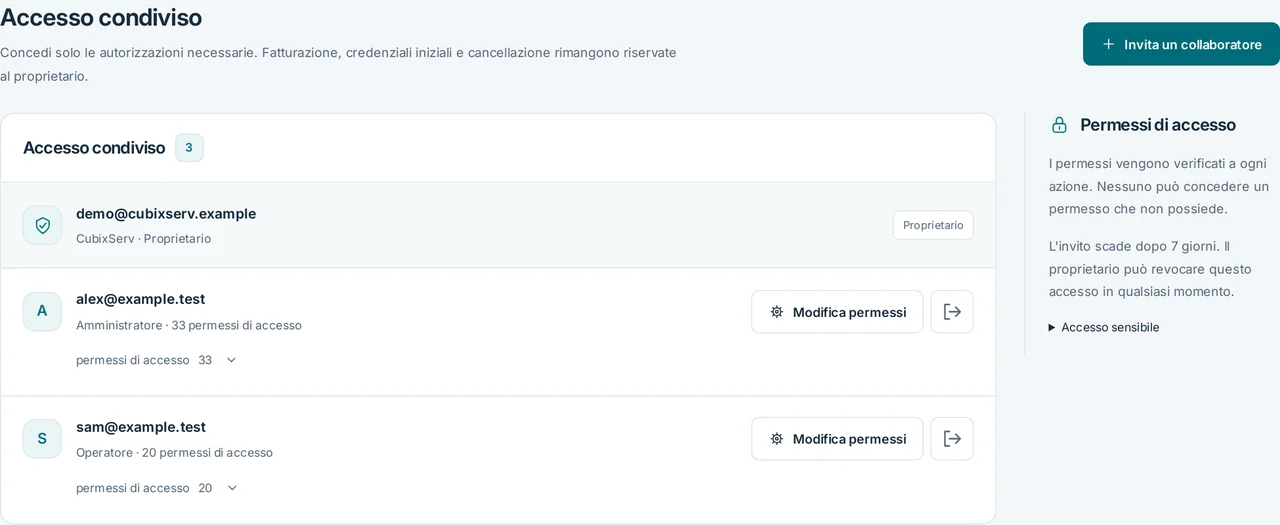
Task: Click the A avatar for alex@example.test
Action: [42, 311]
